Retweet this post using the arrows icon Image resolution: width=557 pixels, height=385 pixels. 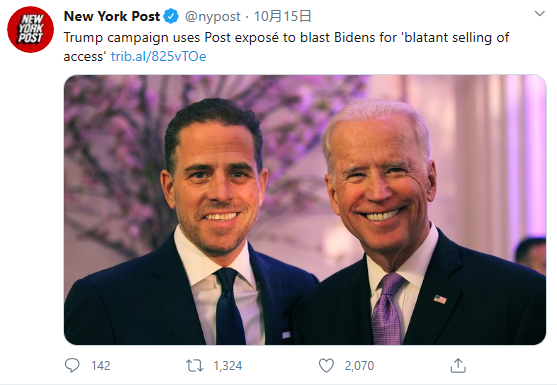pyautogui.click(x=195, y=365)
